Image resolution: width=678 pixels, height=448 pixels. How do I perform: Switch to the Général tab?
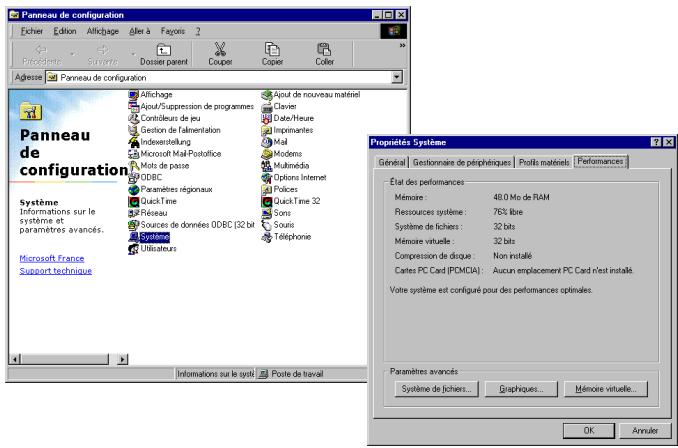[392, 162]
